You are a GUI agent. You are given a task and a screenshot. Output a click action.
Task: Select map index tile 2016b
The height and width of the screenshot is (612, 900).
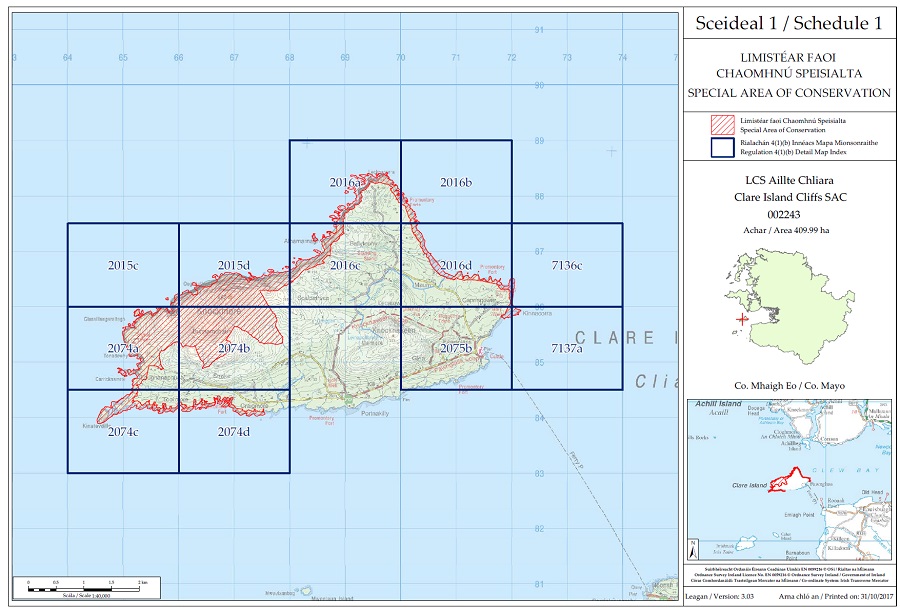coord(456,182)
